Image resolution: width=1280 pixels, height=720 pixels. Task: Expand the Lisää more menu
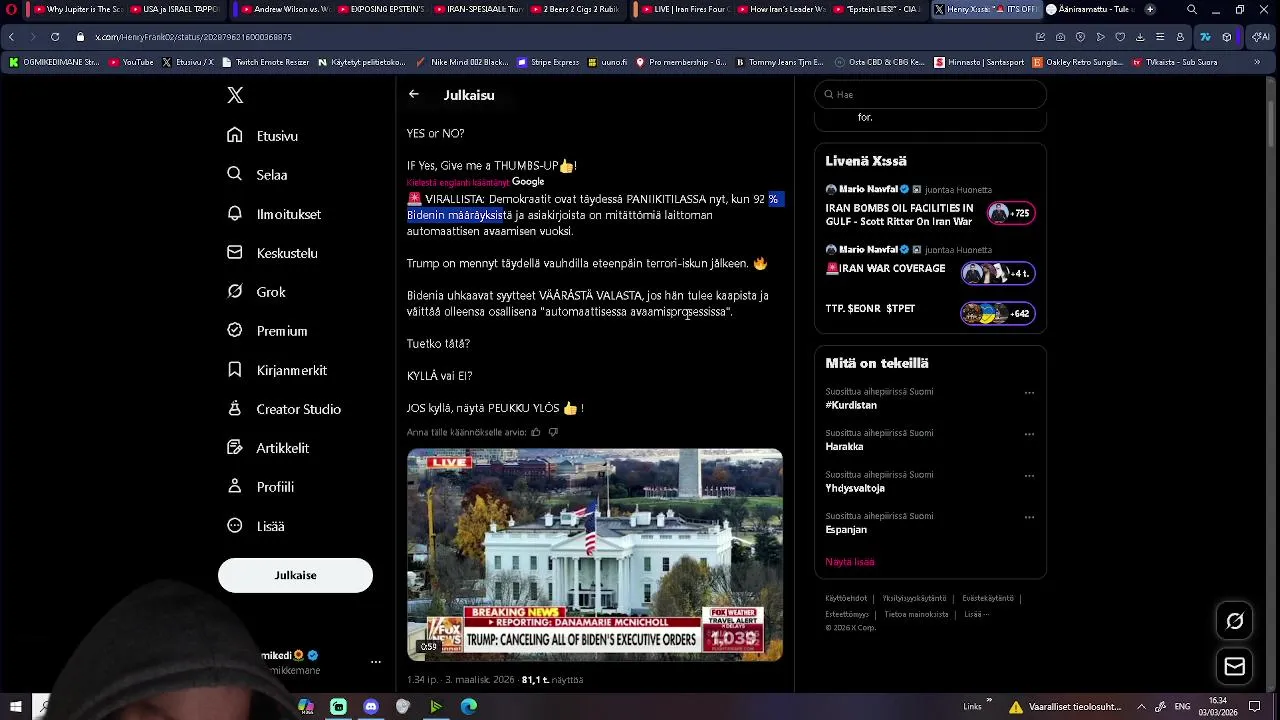click(256, 526)
